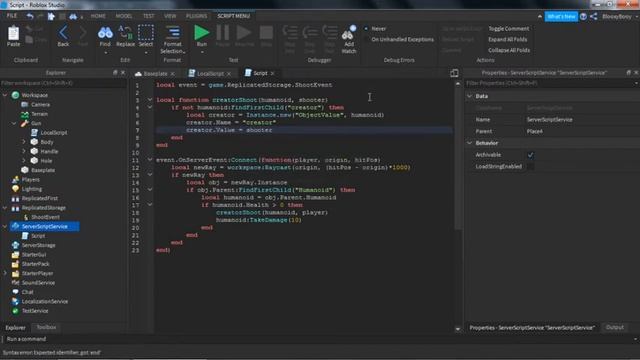Click the What's New button
Viewport: 640px width, 360px height.
561,16
